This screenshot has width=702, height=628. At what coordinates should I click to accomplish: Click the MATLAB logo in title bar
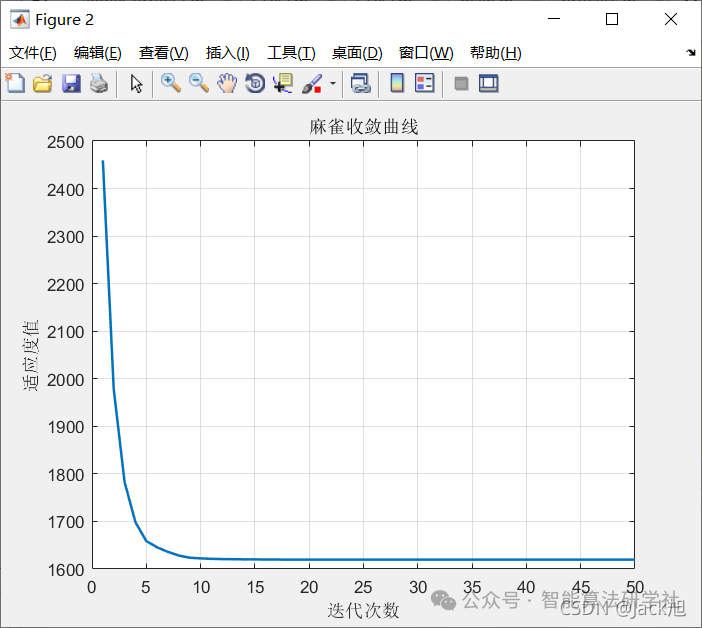(x=20, y=19)
